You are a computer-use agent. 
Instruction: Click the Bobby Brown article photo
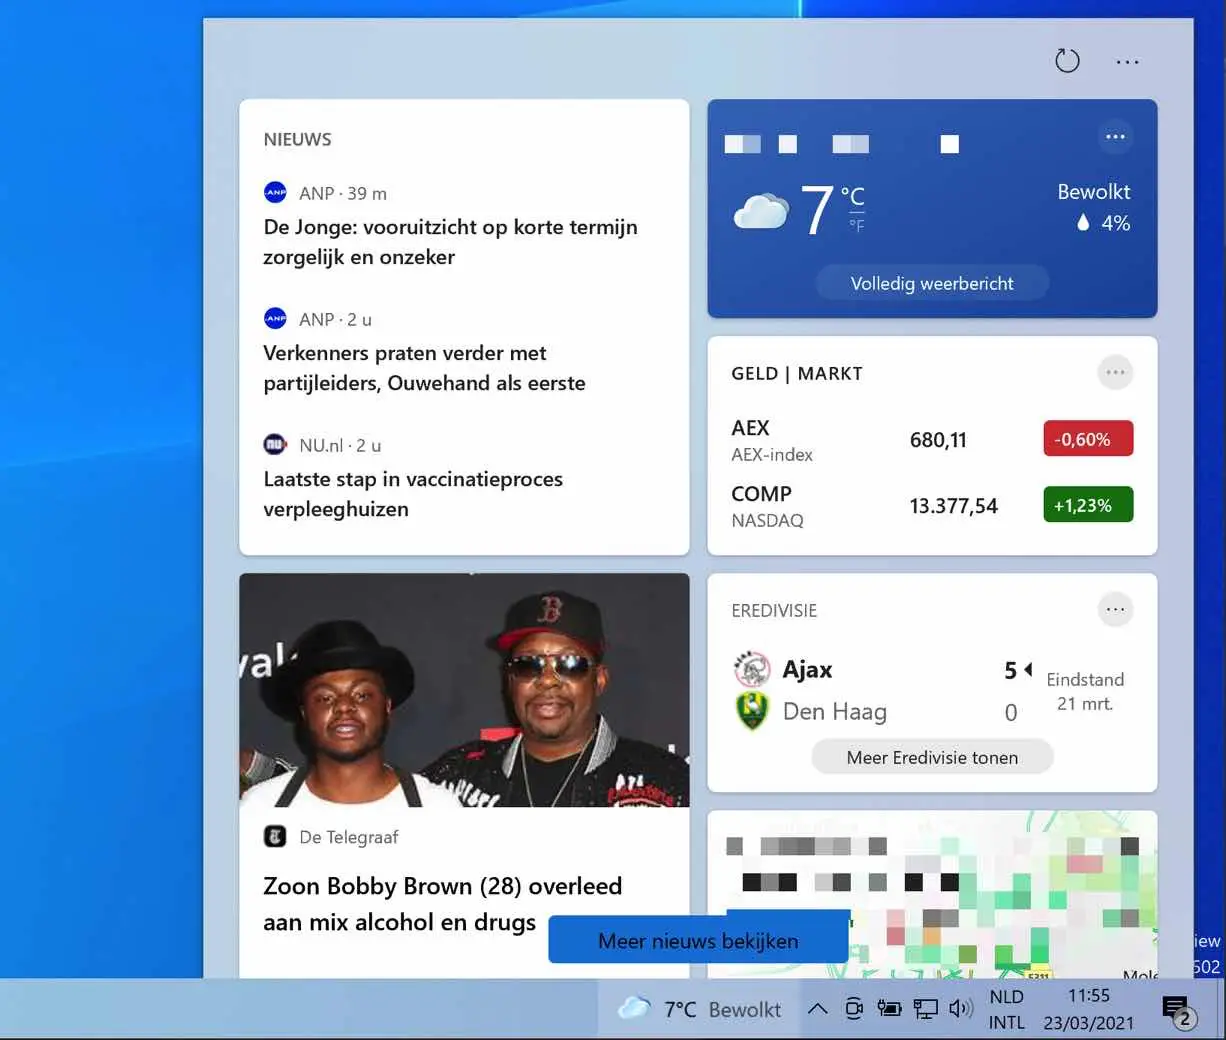[464, 690]
